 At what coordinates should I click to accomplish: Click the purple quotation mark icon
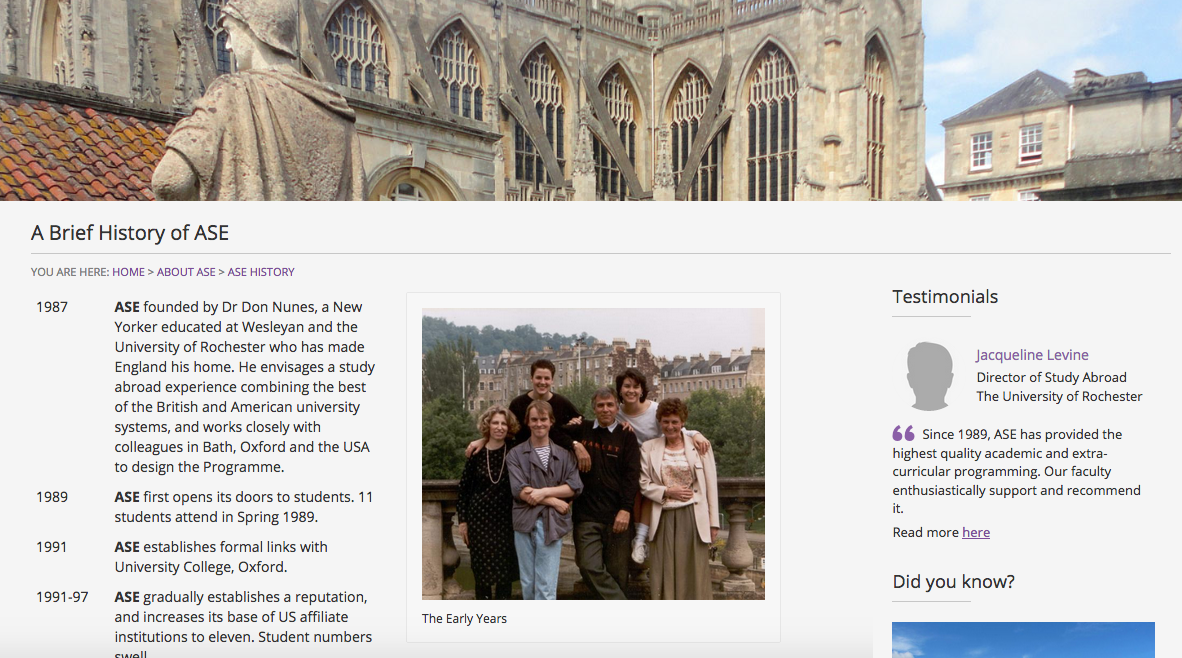903,434
